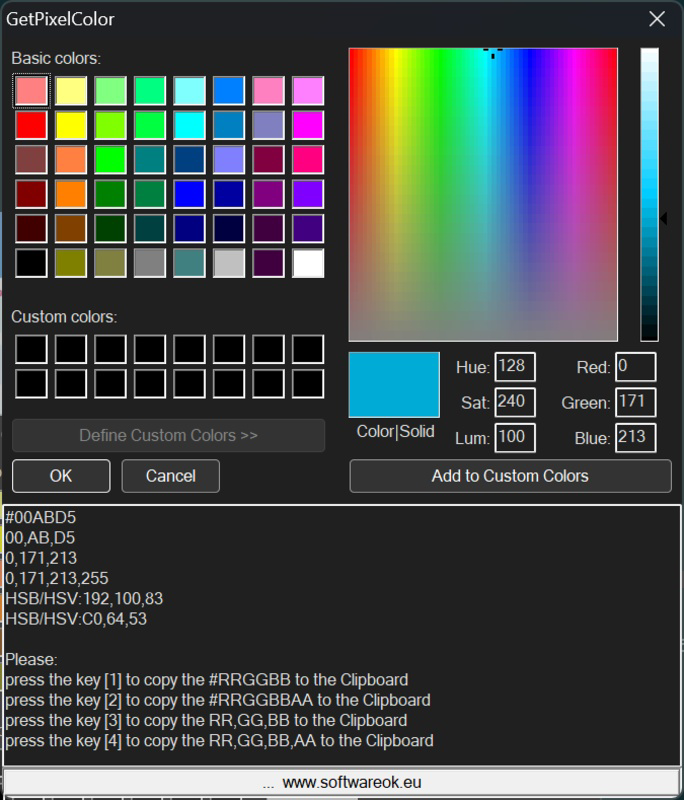Viewport: 684px width, 800px height.
Task: Click the Cancel button
Action: (171, 476)
